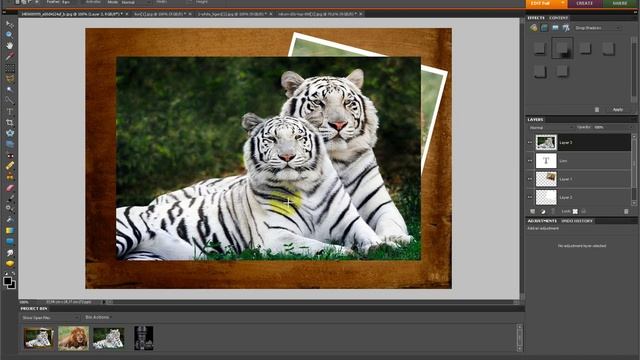Select the Lasso tool
Screen dimensions: 640x360
[x=9, y=78]
